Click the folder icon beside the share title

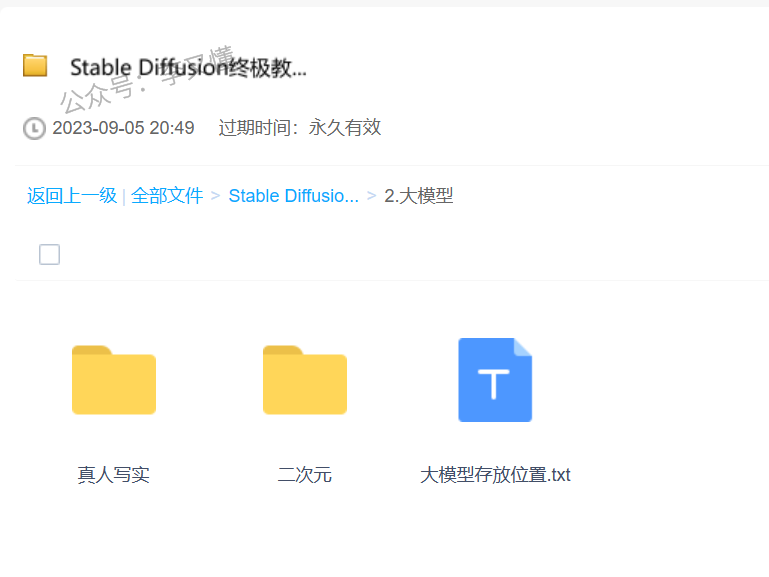(x=35, y=66)
